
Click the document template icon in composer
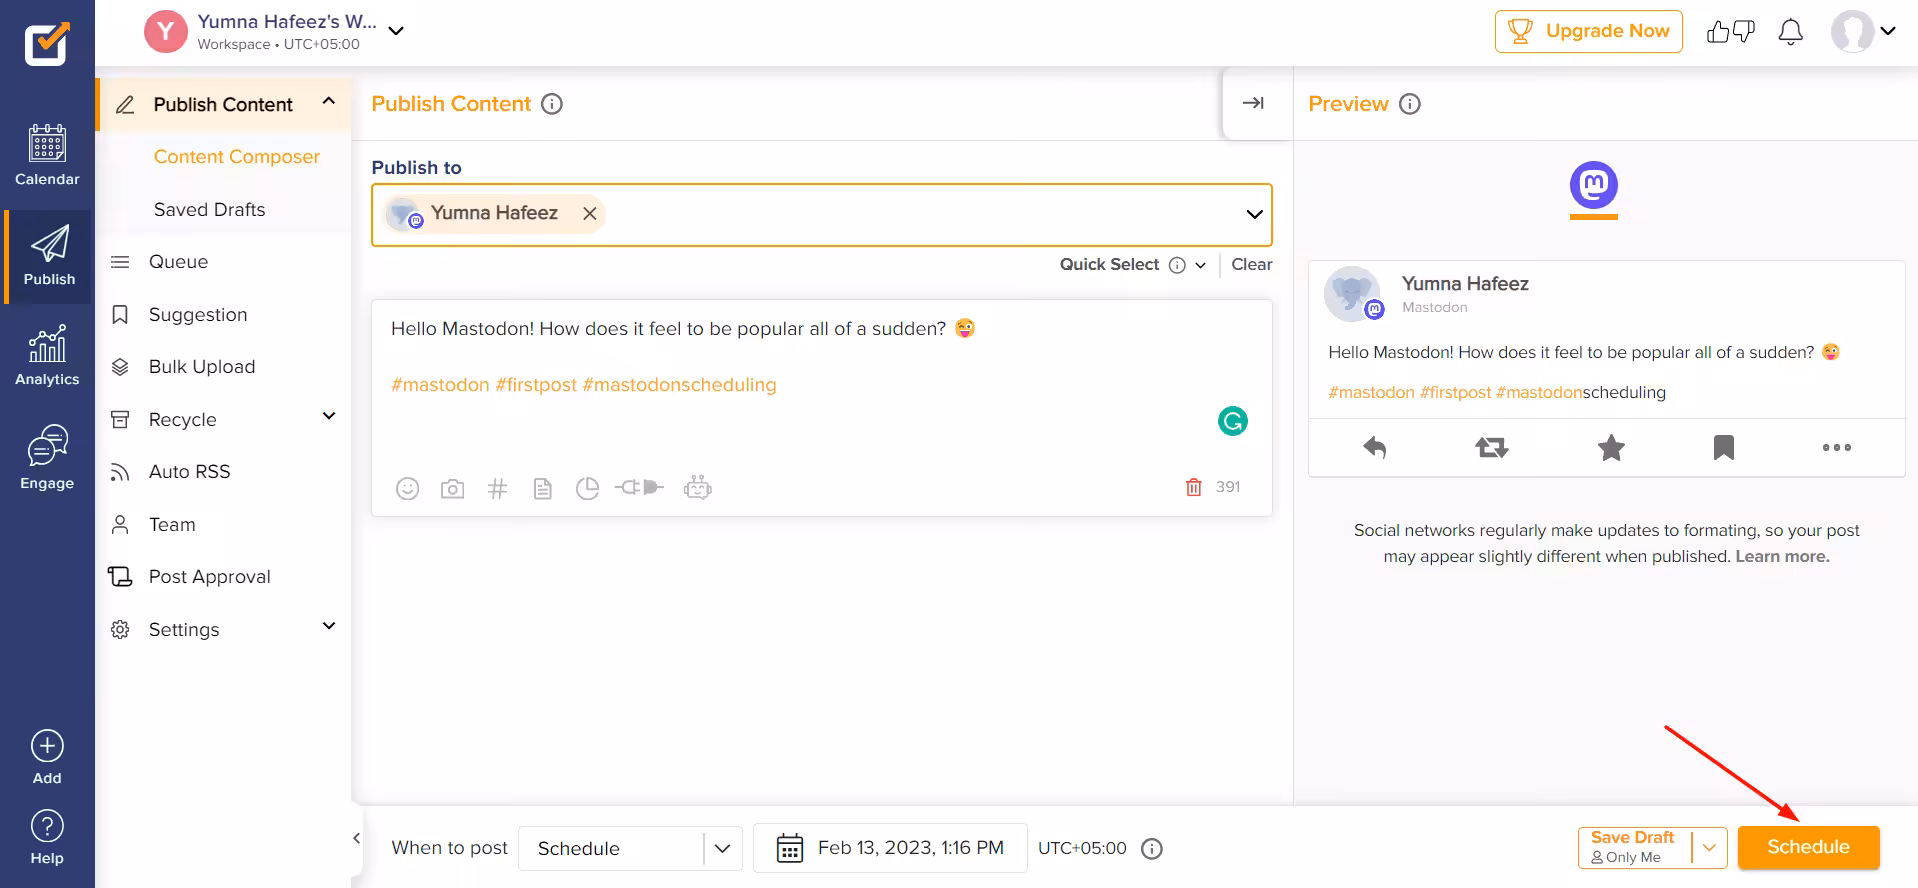point(542,488)
